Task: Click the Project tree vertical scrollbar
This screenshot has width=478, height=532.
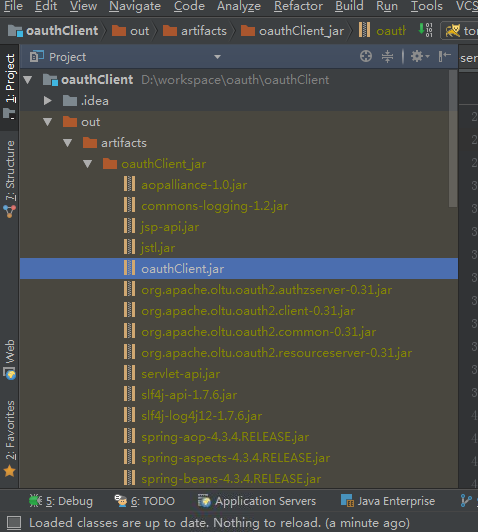Action: coord(453,138)
